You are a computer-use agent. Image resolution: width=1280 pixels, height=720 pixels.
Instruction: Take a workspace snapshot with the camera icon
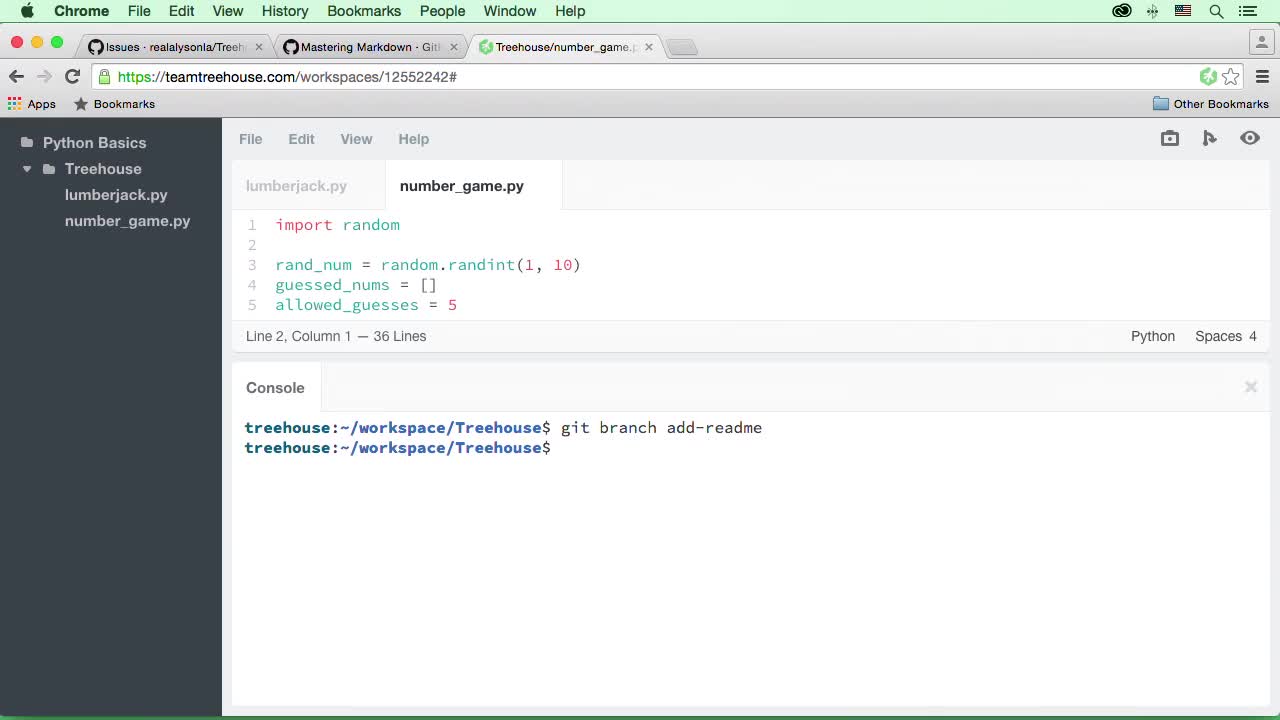(x=1169, y=139)
